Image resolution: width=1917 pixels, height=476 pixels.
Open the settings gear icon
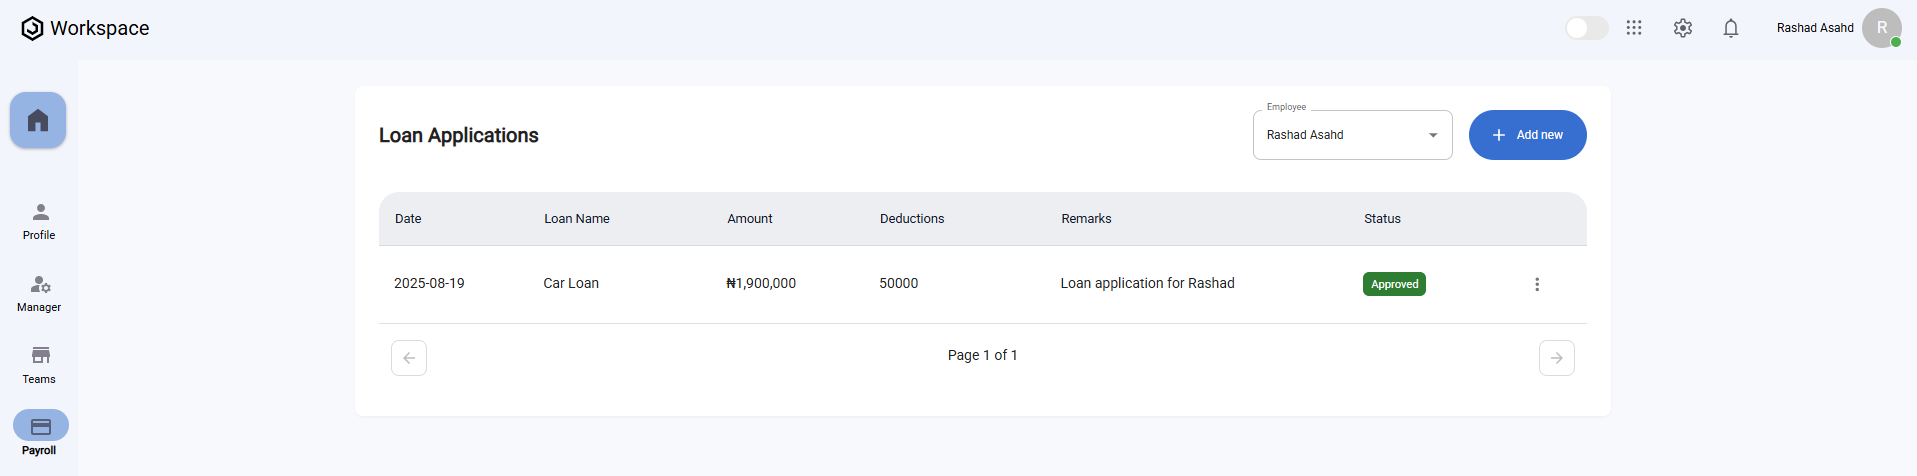[1683, 28]
